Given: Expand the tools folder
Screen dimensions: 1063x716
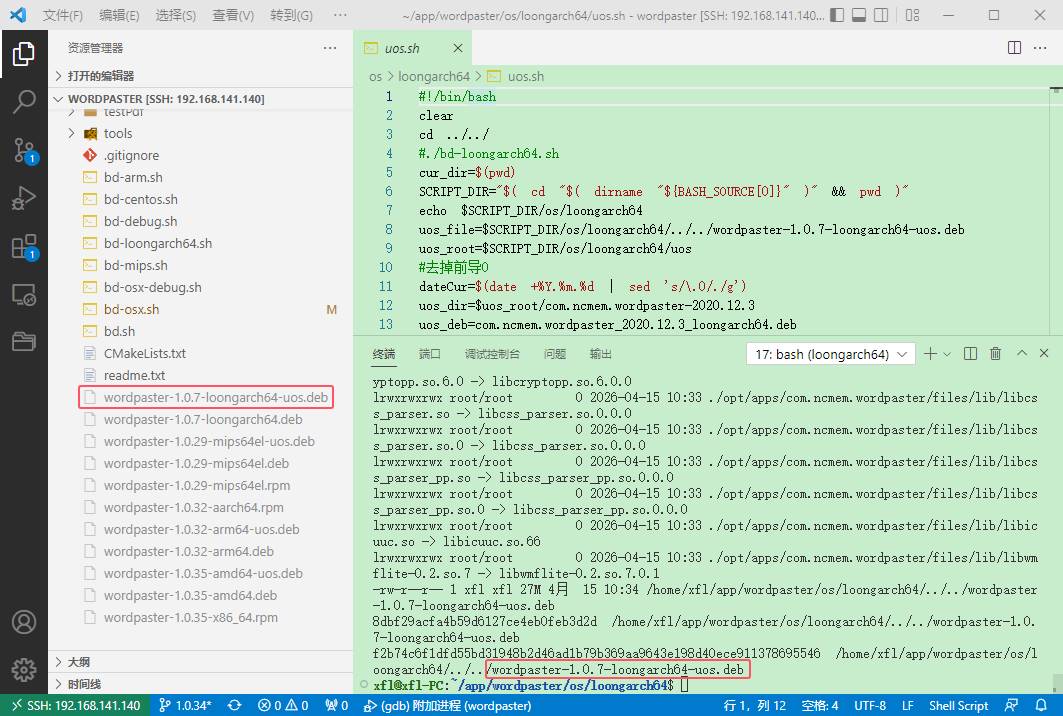Looking at the screenshot, I should [117, 133].
